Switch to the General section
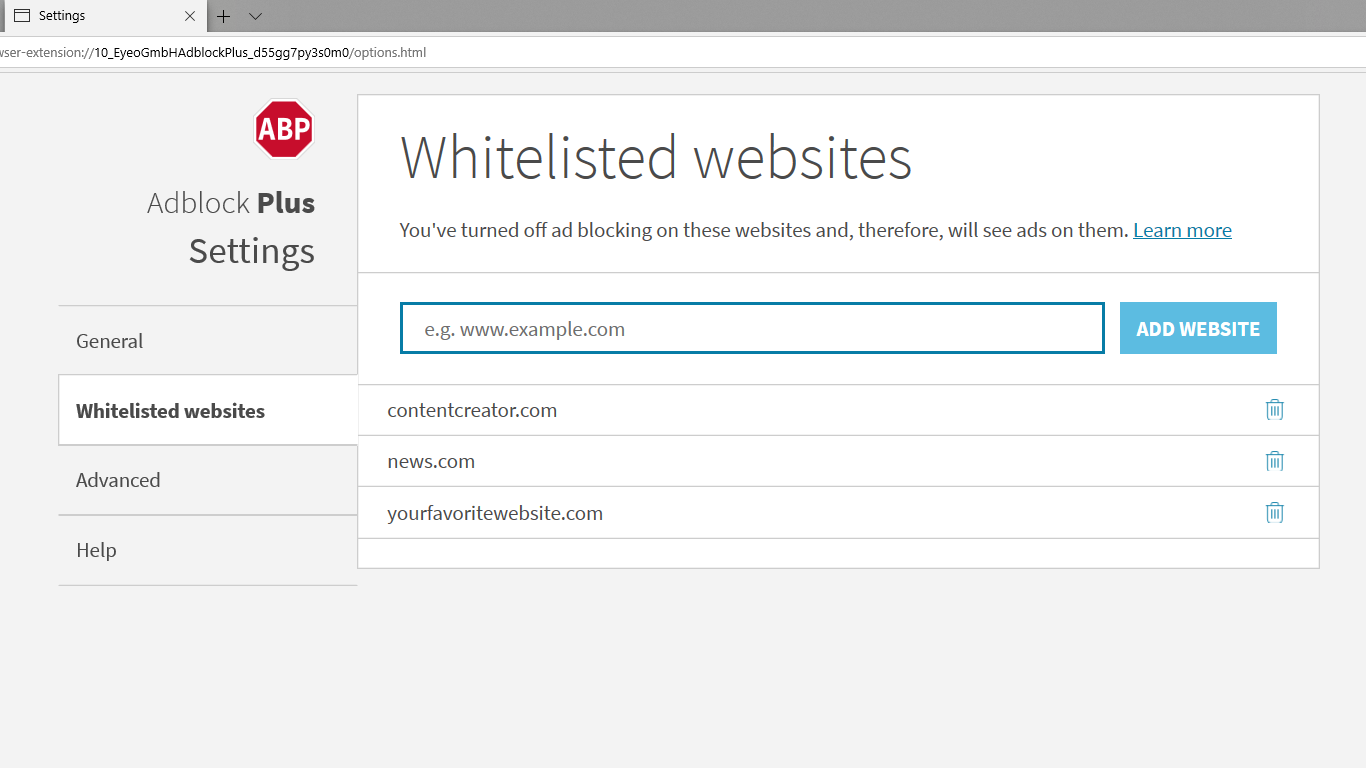1366x768 pixels. [109, 341]
